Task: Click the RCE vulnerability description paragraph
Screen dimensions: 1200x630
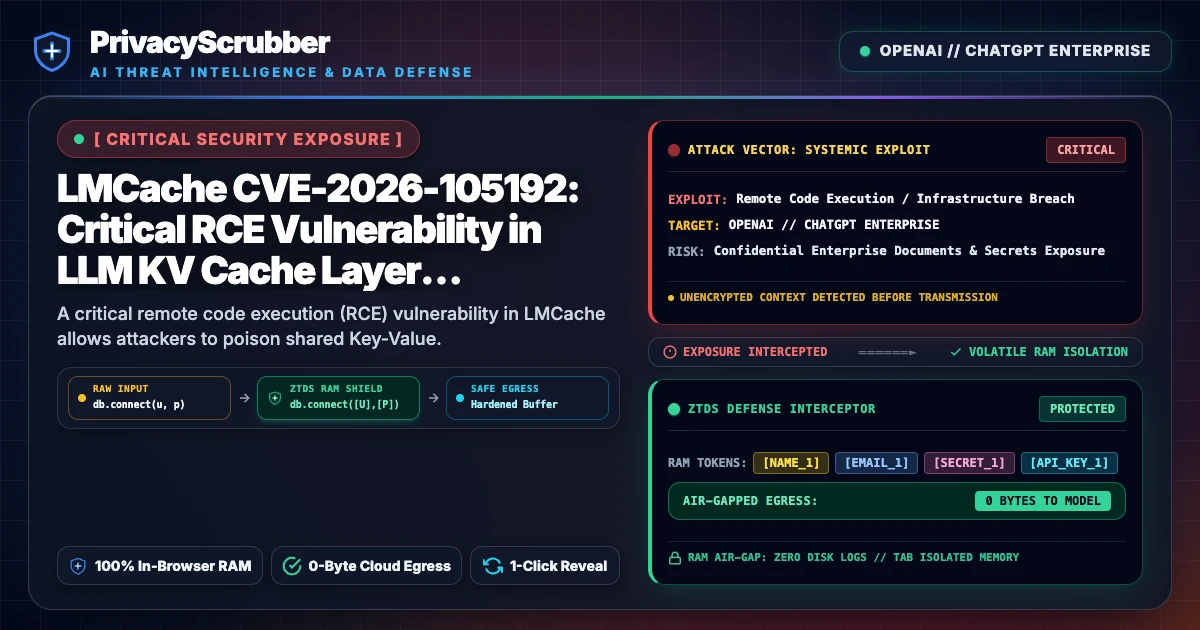Action: pyautogui.click(x=331, y=326)
